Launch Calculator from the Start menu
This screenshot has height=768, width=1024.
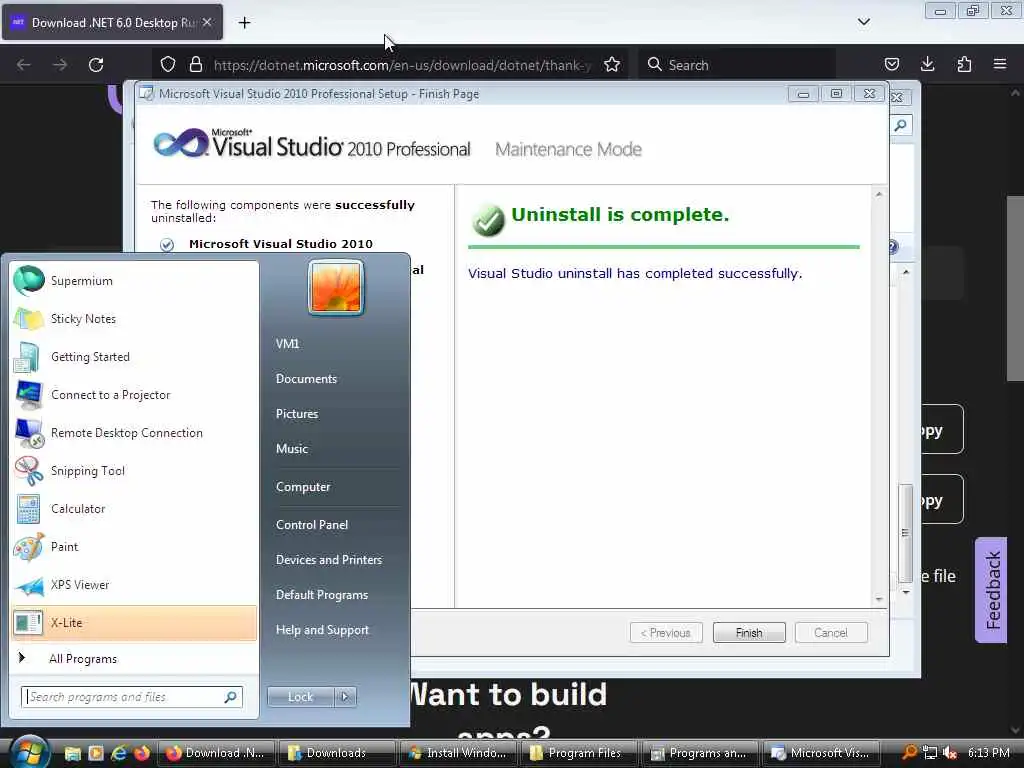click(134, 509)
